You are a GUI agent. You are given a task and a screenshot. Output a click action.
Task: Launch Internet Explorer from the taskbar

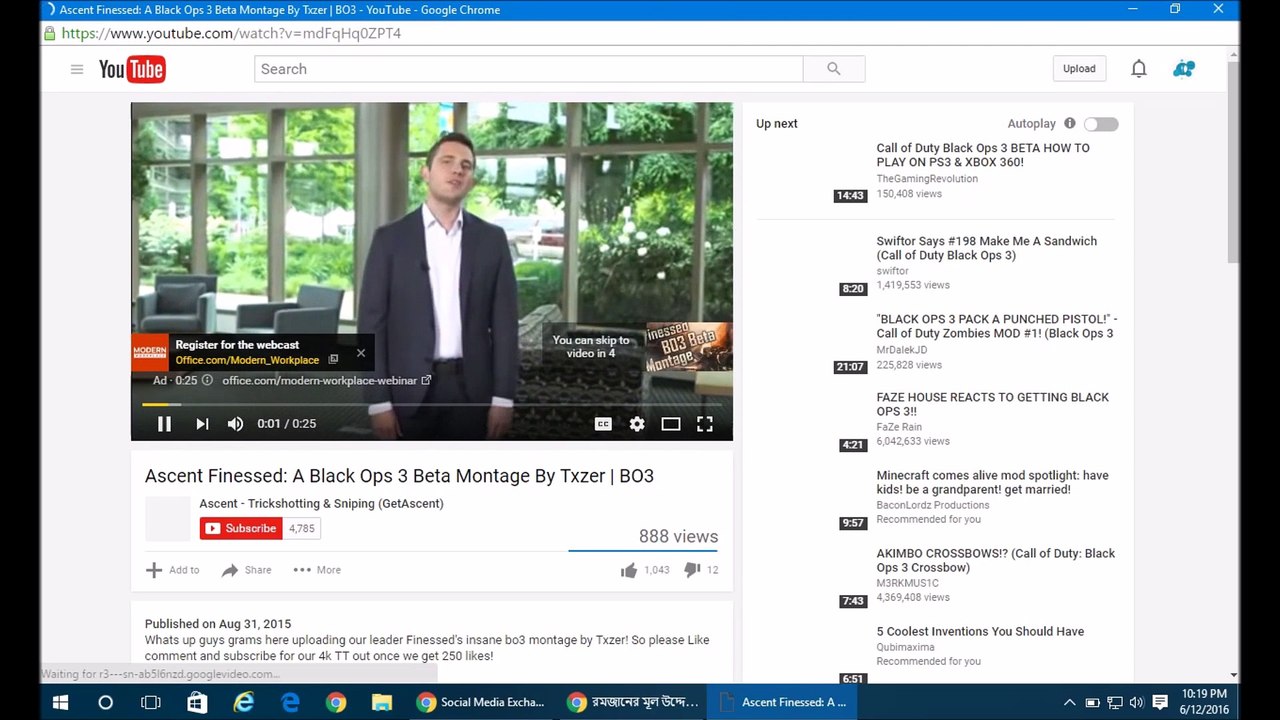pyautogui.click(x=243, y=702)
